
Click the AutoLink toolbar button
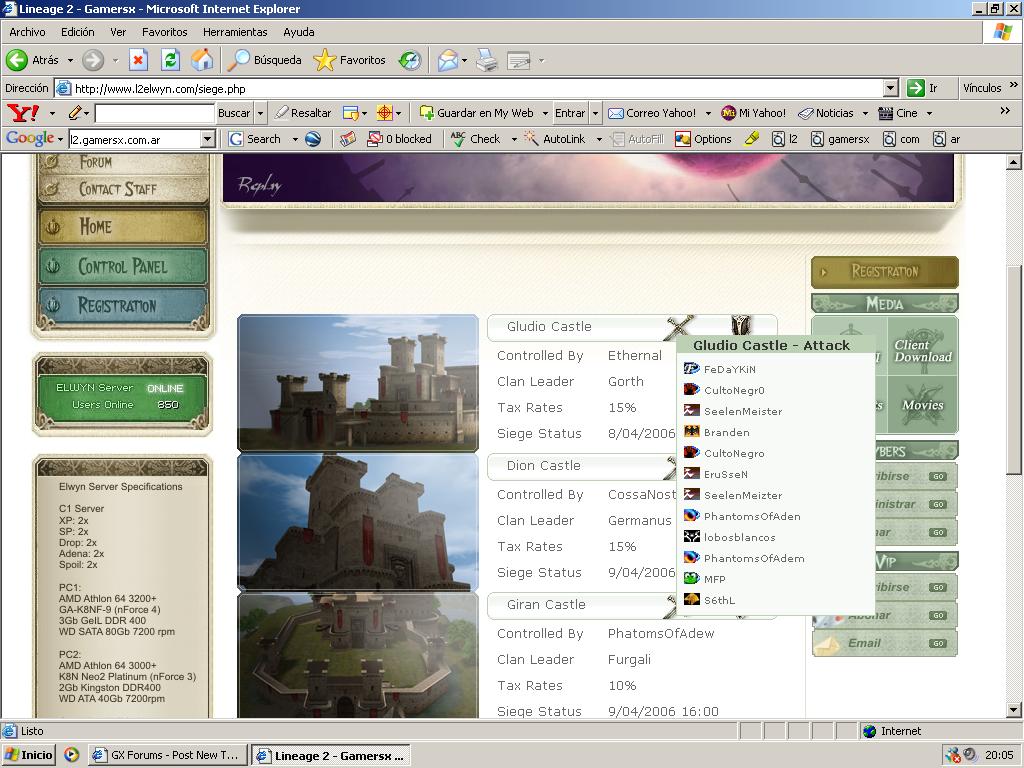555,139
